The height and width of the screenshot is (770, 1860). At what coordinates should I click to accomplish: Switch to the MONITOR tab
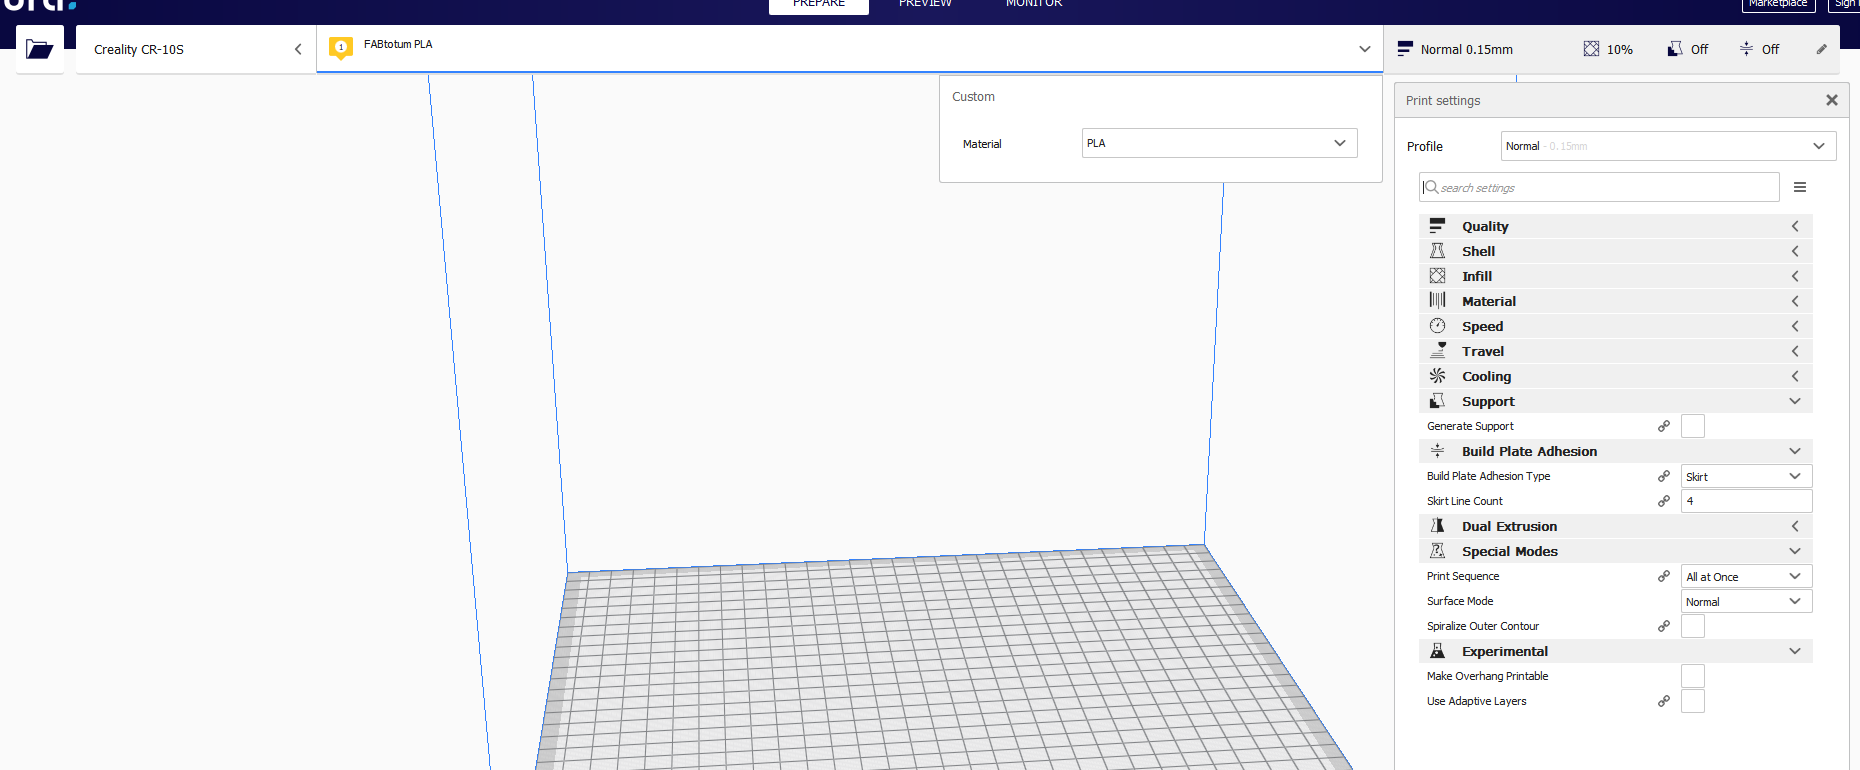click(1034, 5)
